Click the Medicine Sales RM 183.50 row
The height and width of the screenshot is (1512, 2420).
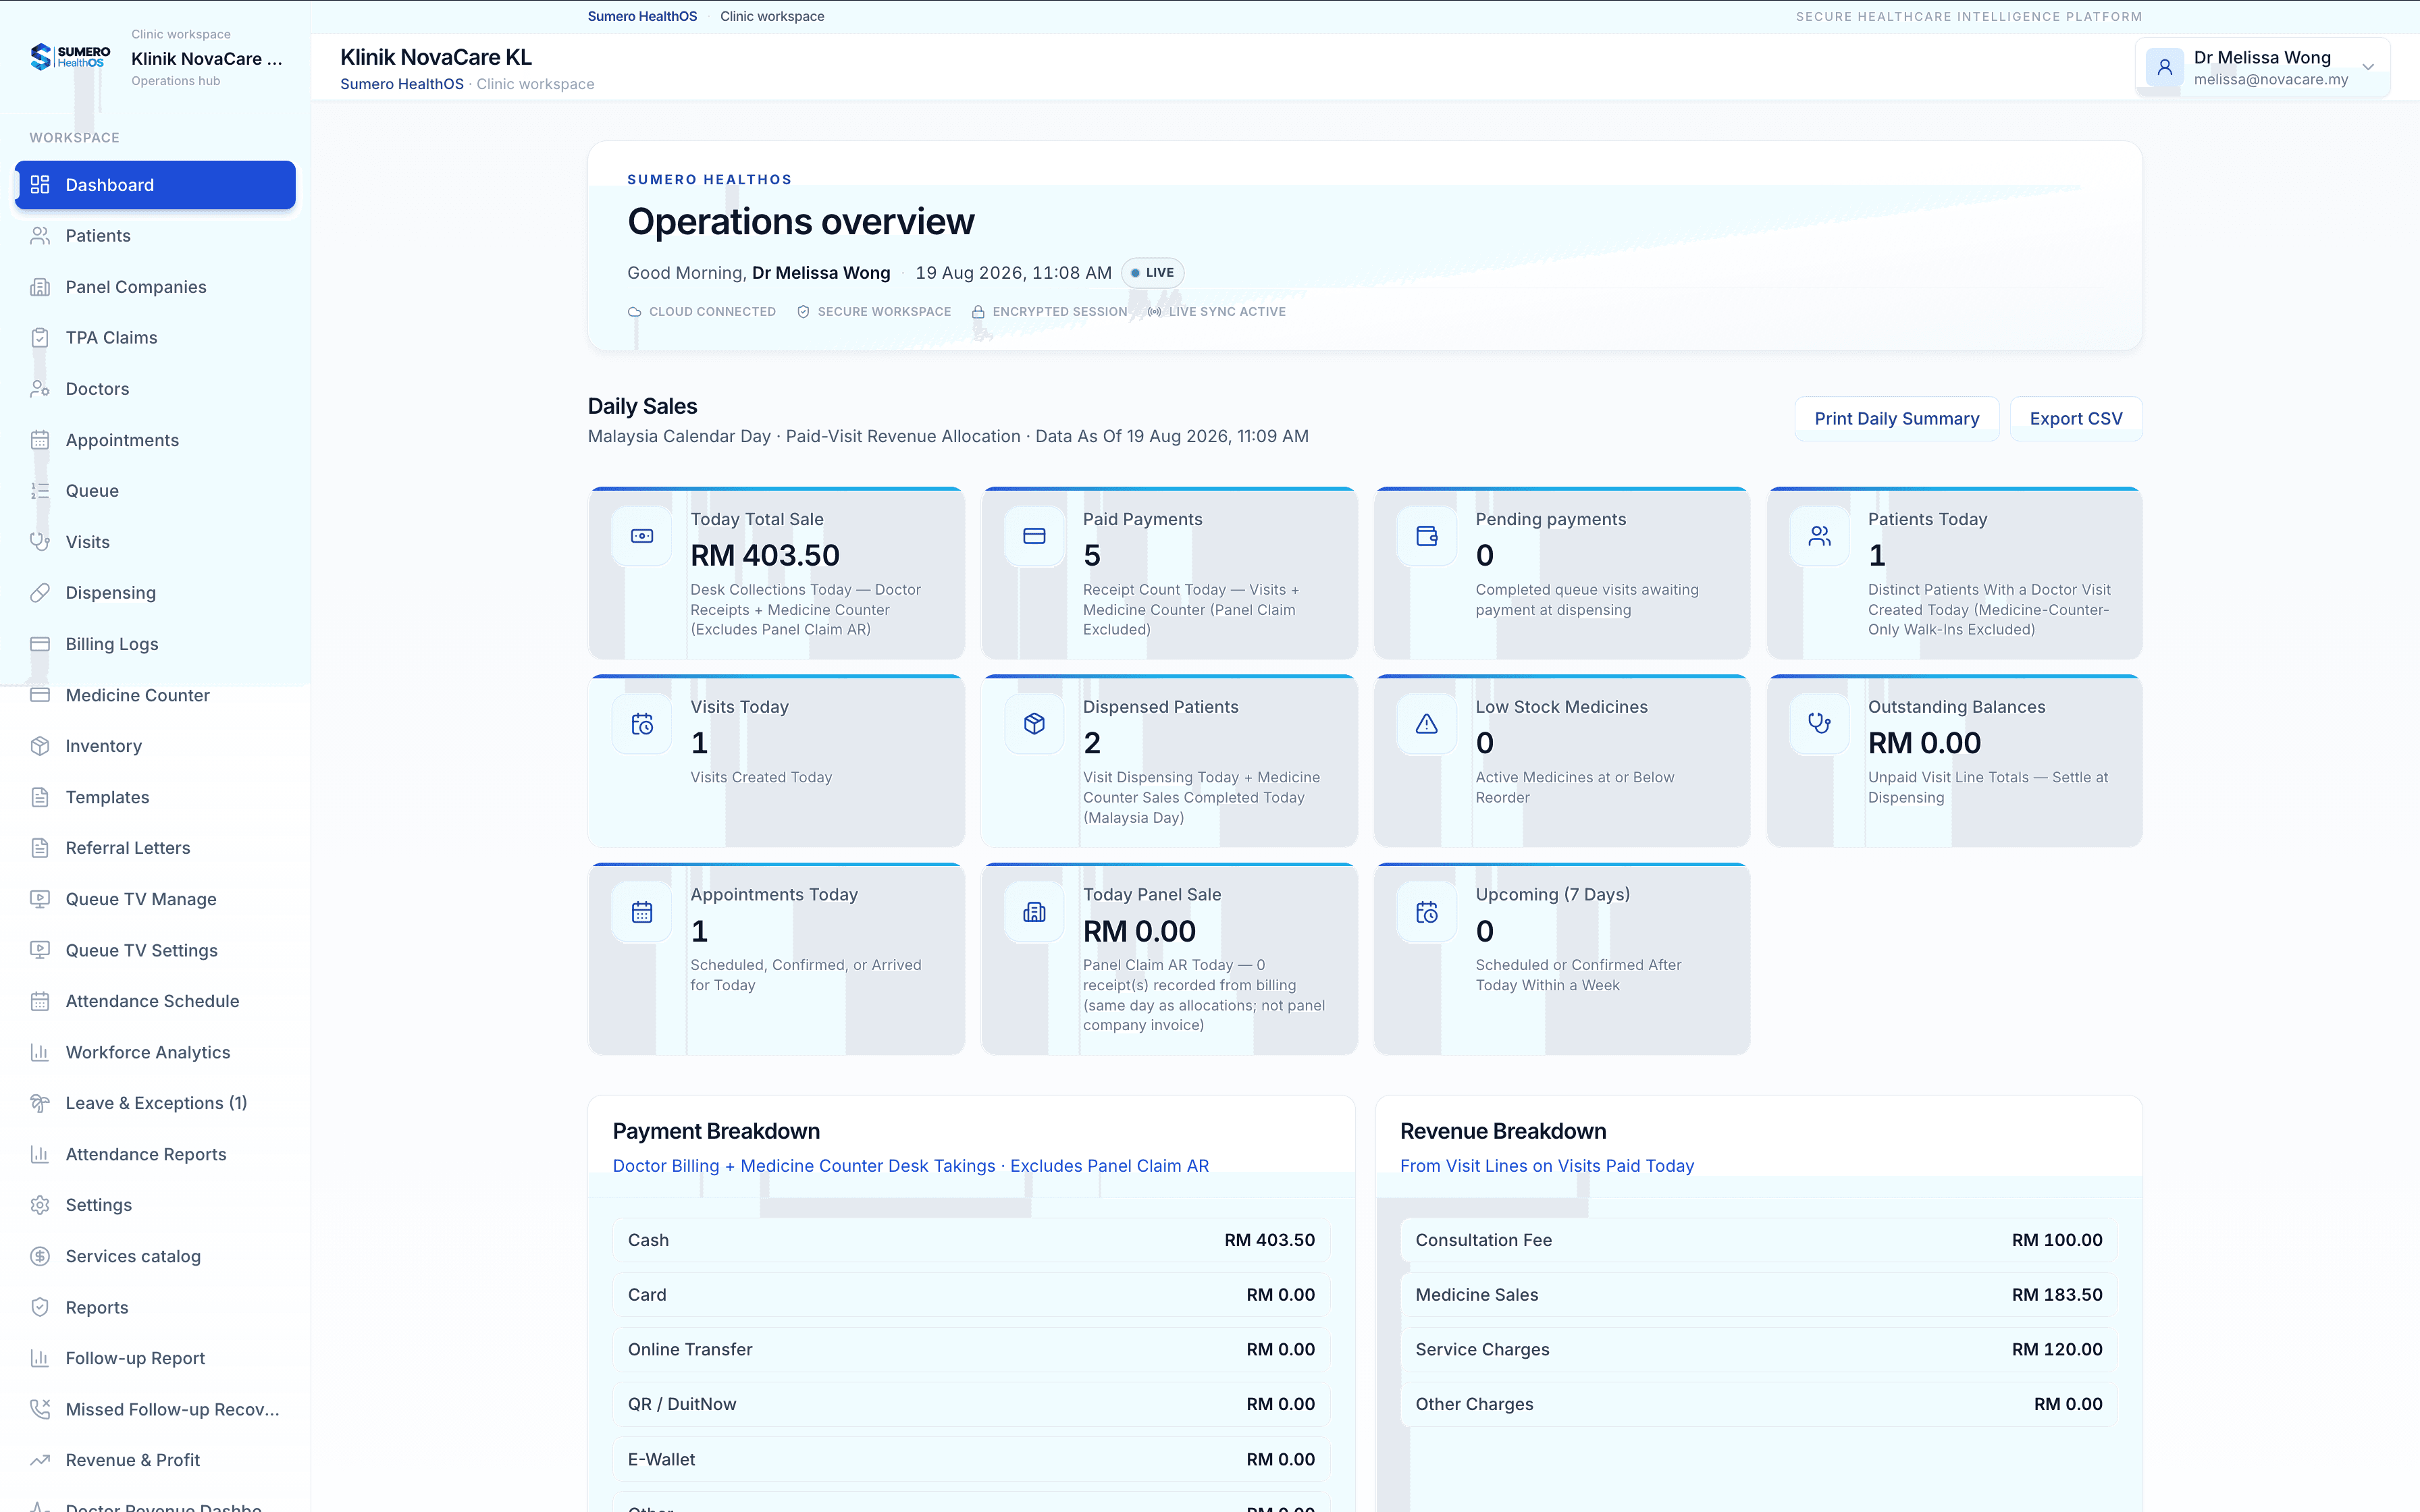click(1758, 1295)
